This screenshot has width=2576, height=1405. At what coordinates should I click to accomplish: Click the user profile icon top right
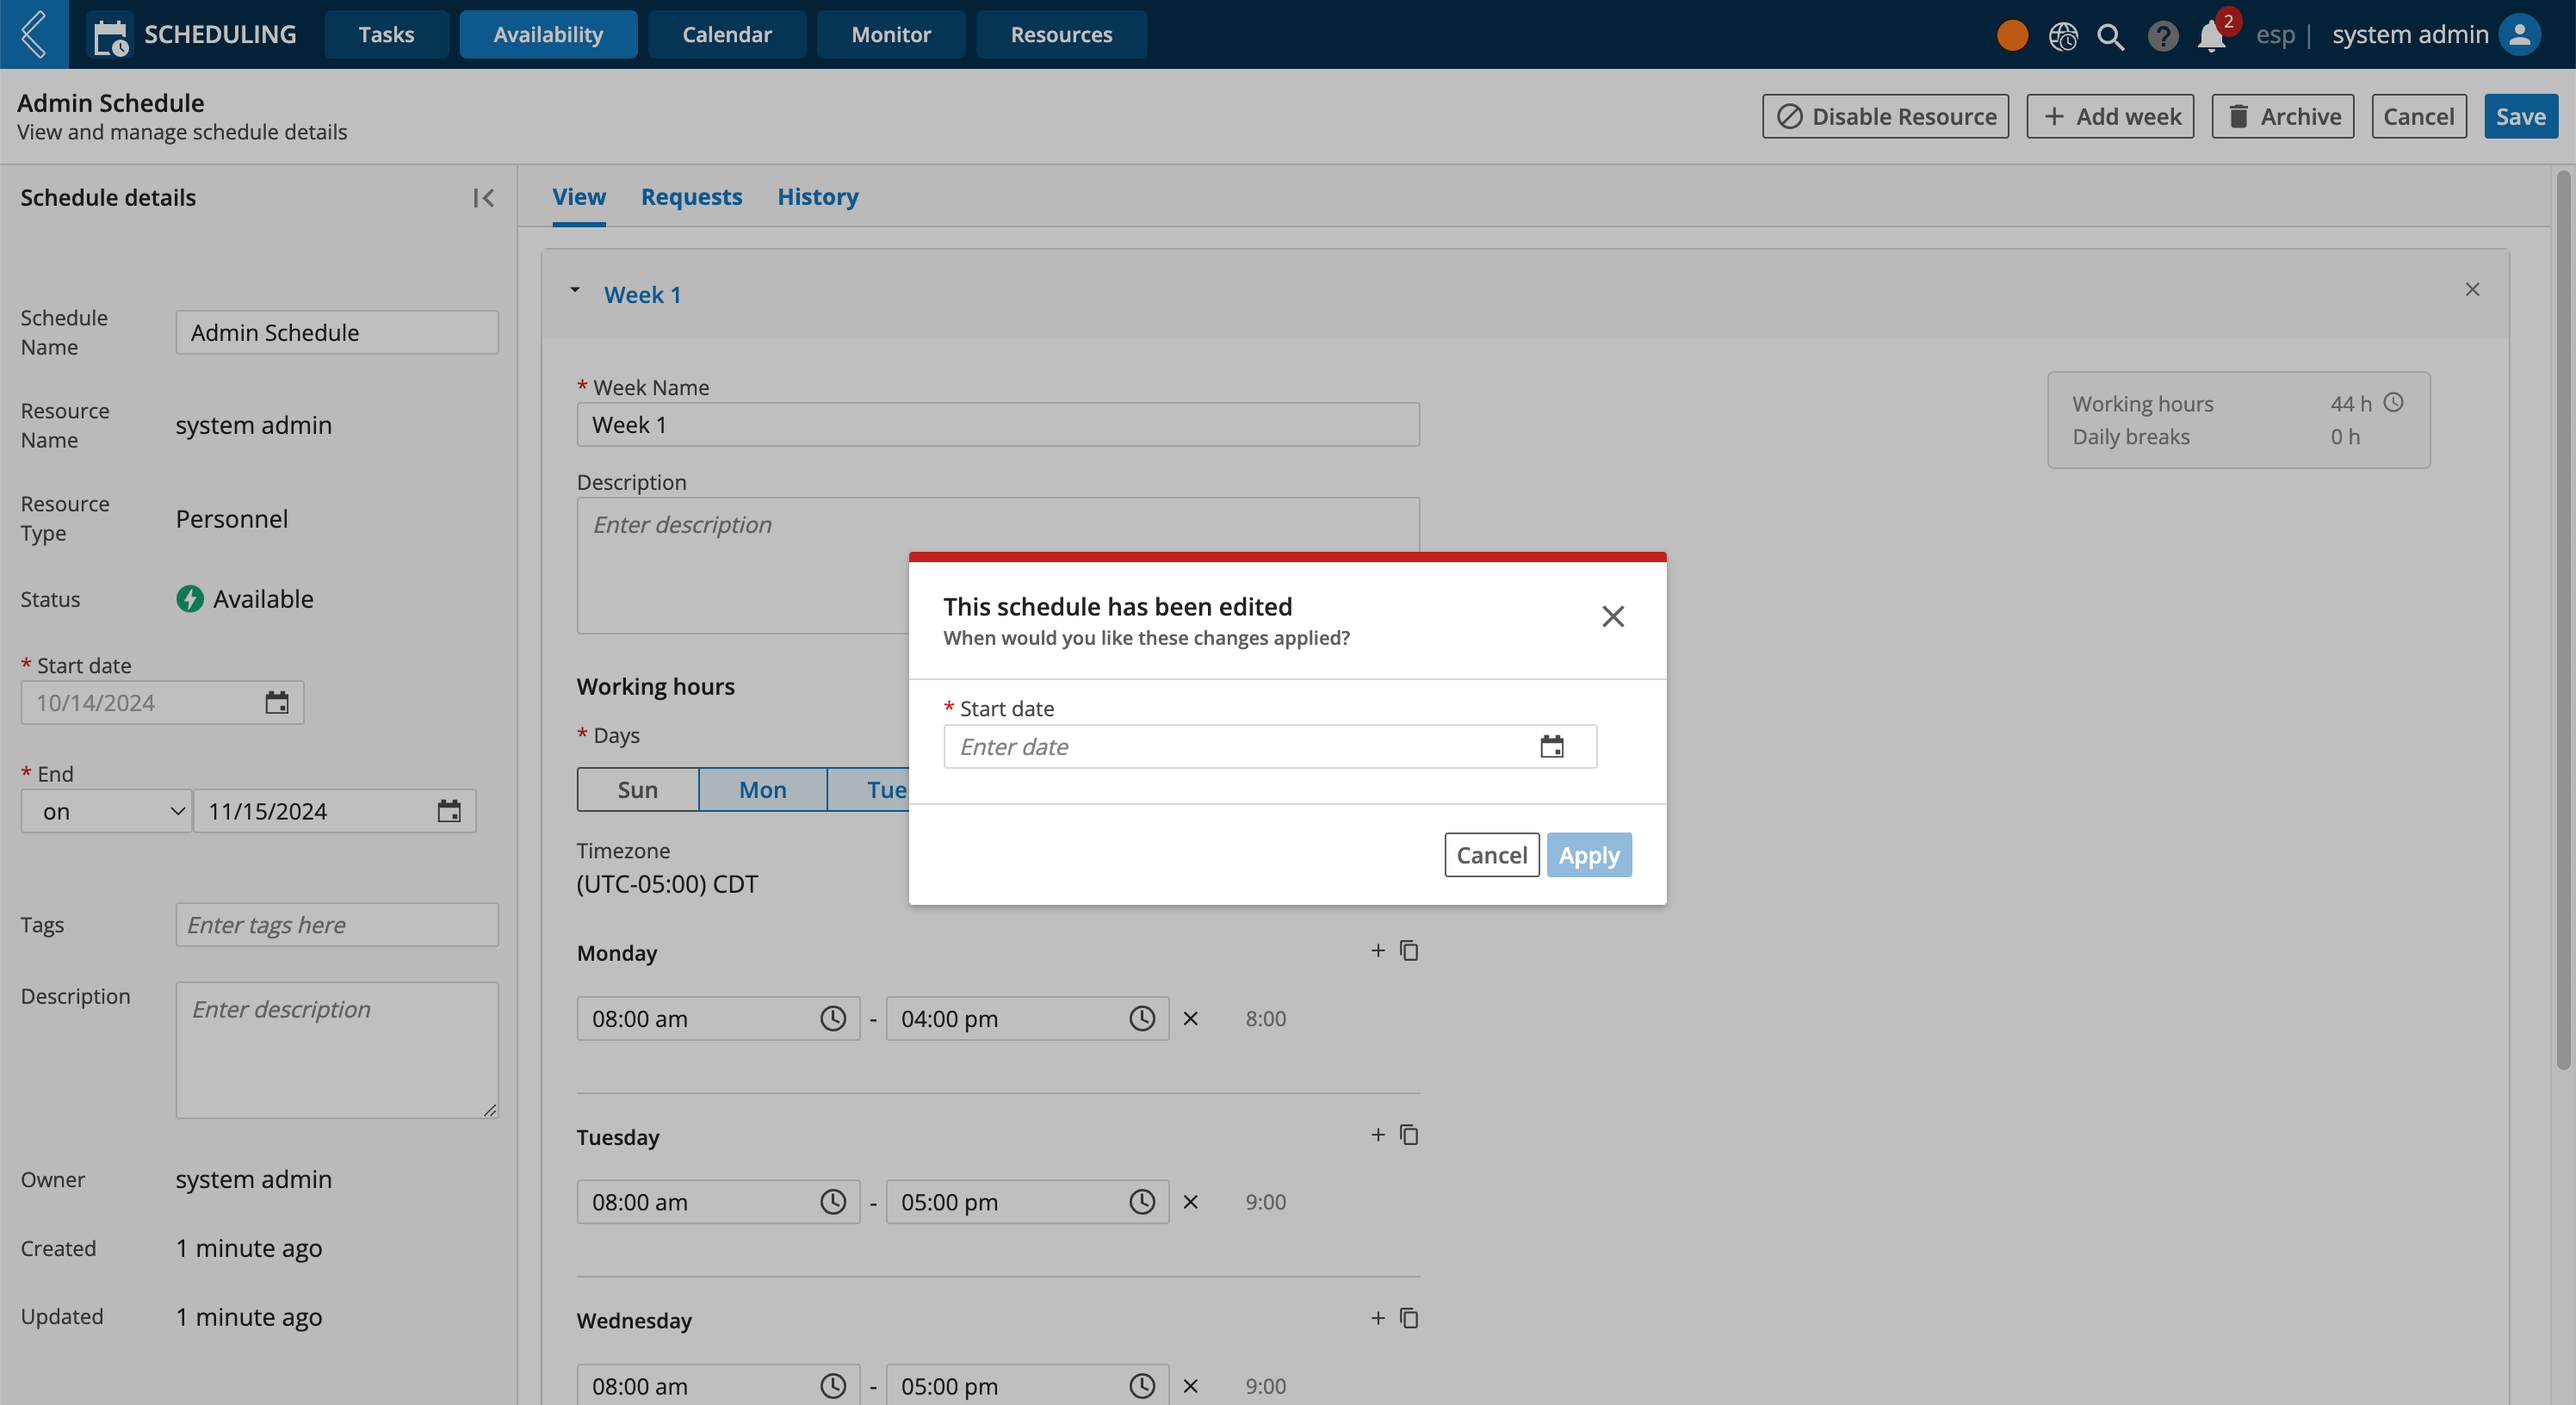(2524, 33)
